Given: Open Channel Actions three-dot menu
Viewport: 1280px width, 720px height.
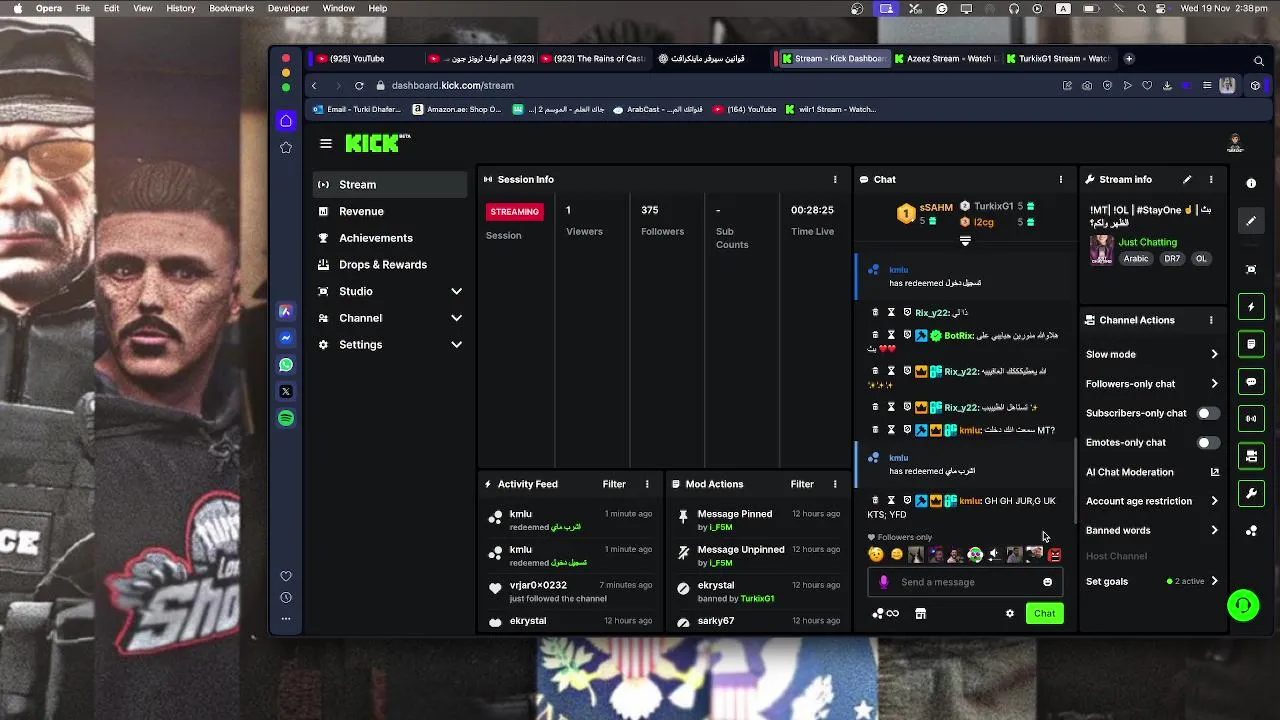Looking at the screenshot, I should [x=1211, y=320].
